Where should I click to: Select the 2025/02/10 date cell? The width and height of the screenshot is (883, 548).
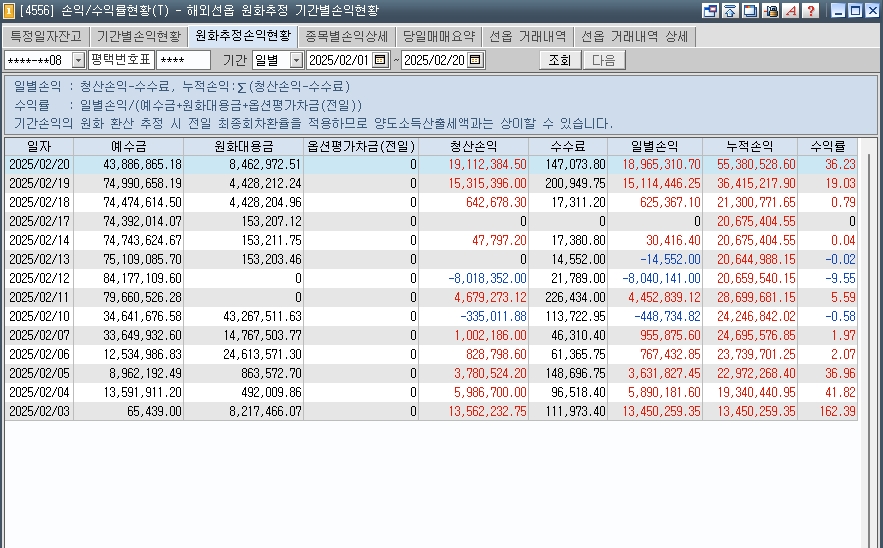pos(39,317)
